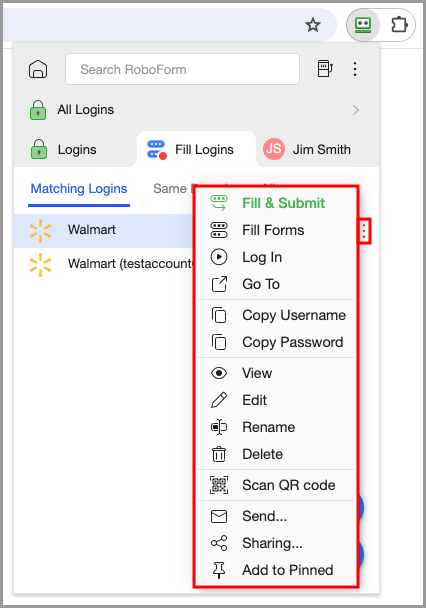
Task: Click the Fill Forms icon
Action: [219, 230]
